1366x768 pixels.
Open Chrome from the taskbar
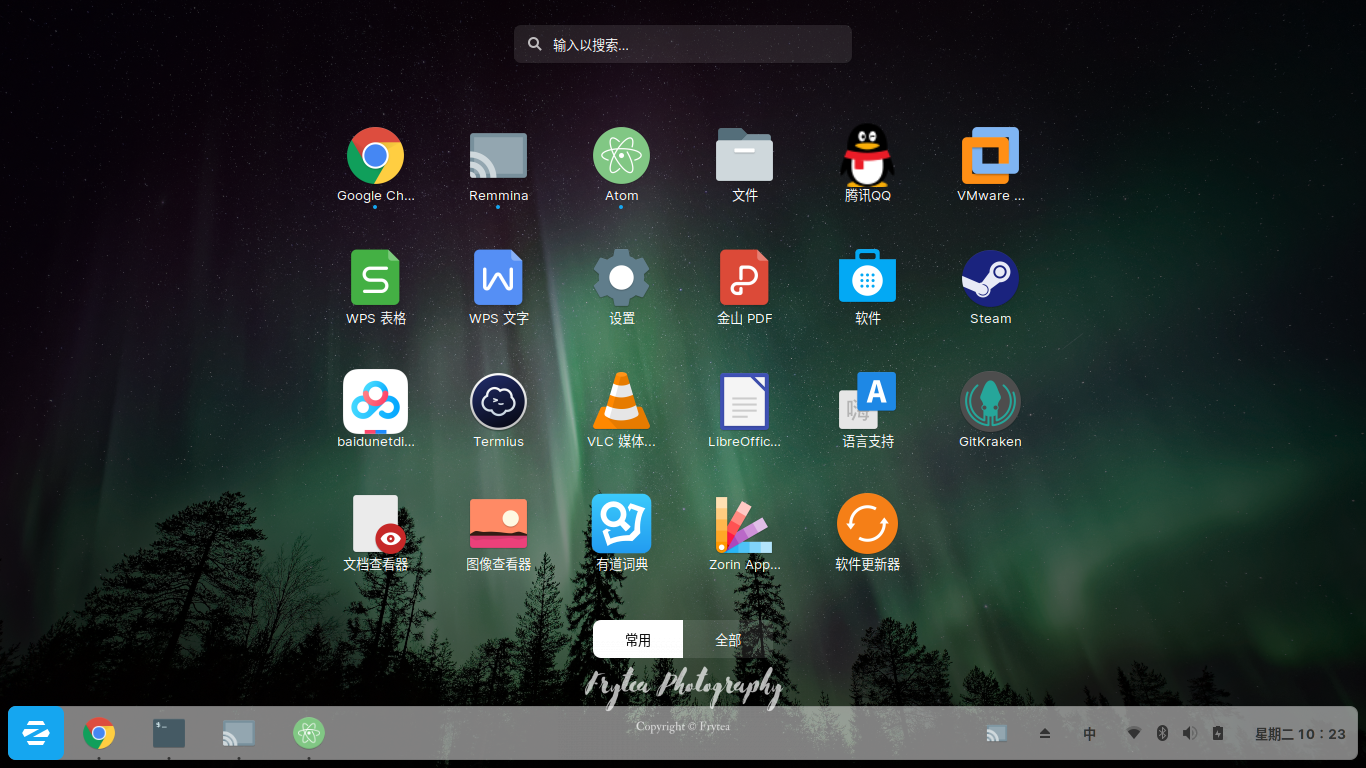pos(98,733)
